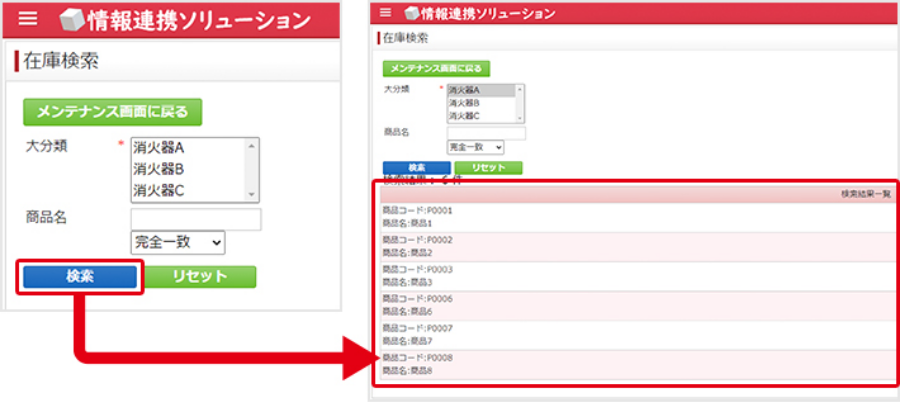
Task: Click 大分類 label in left screen
Action: point(46,146)
